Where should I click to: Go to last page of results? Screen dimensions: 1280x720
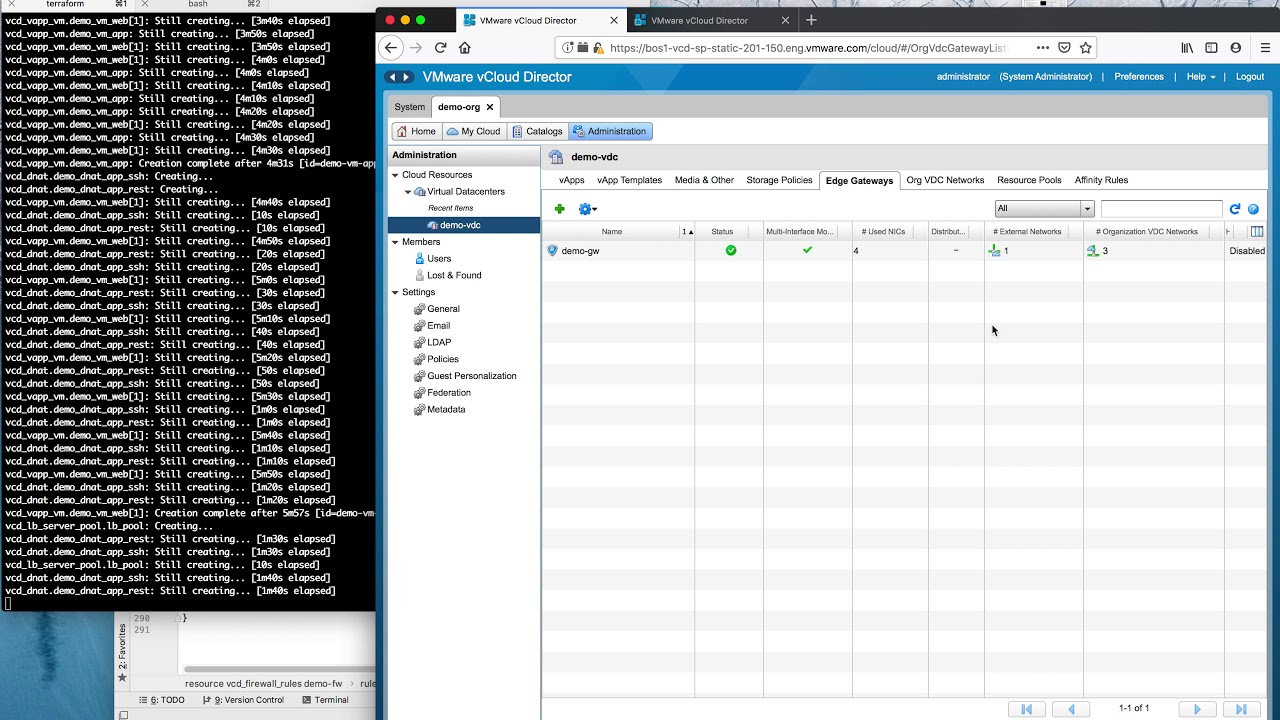click(1242, 709)
